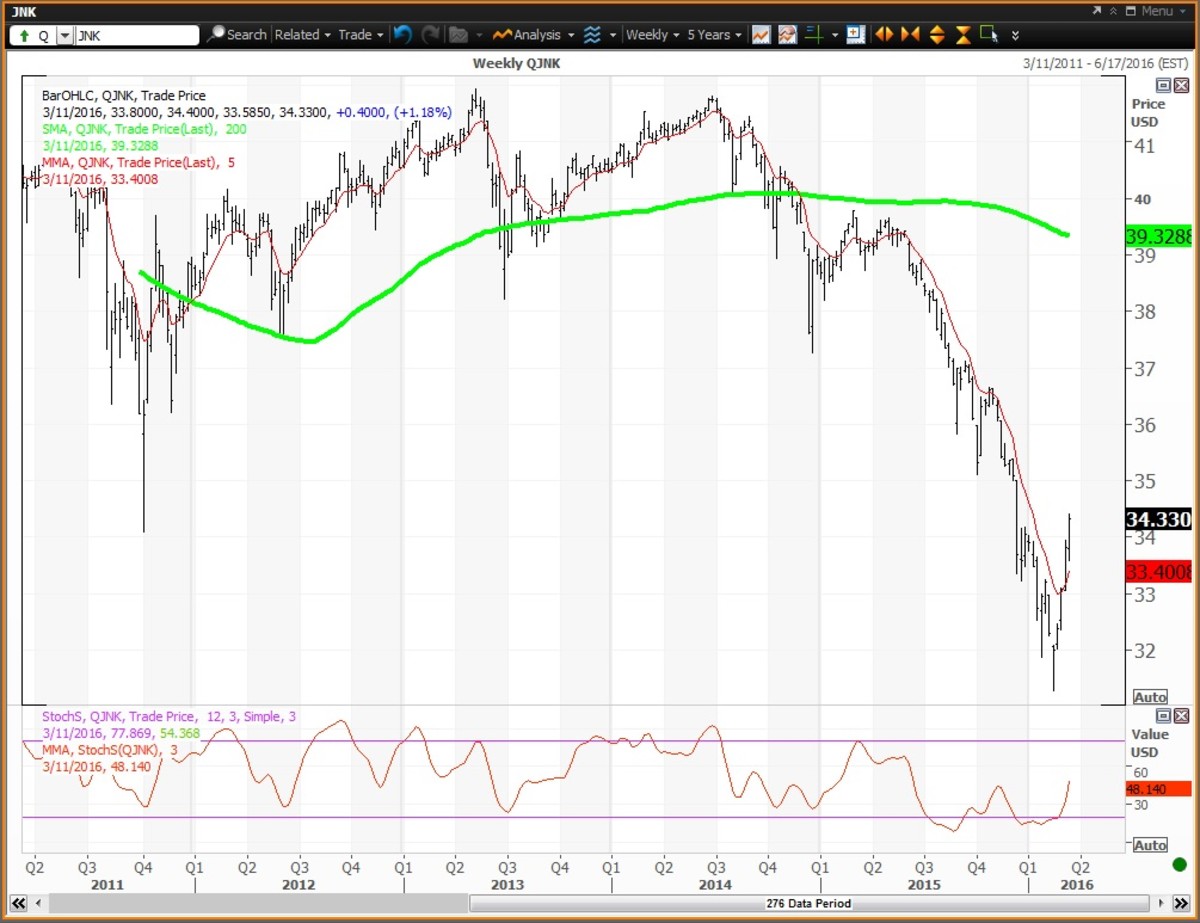1200x923 pixels.
Task: Click the JNK symbol input field
Action: [137, 35]
